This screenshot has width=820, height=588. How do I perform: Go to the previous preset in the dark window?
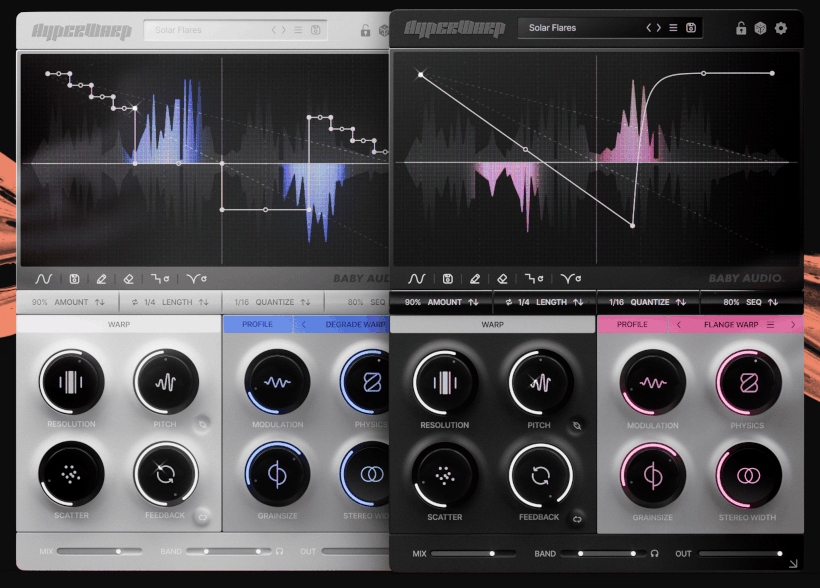(649, 28)
